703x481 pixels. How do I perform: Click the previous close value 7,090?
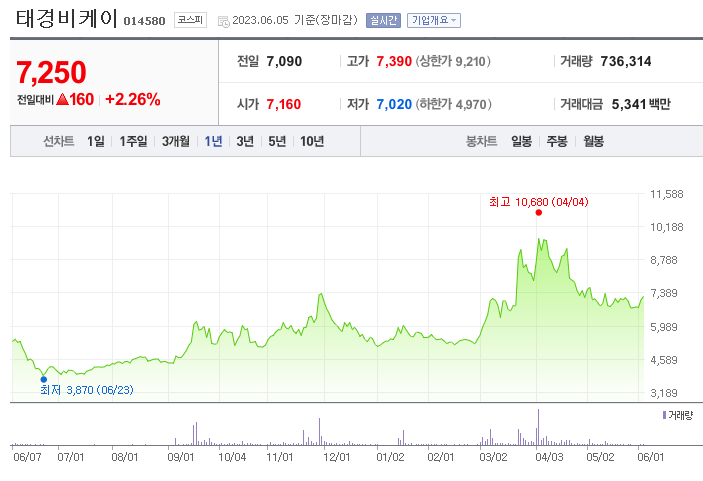coord(284,61)
